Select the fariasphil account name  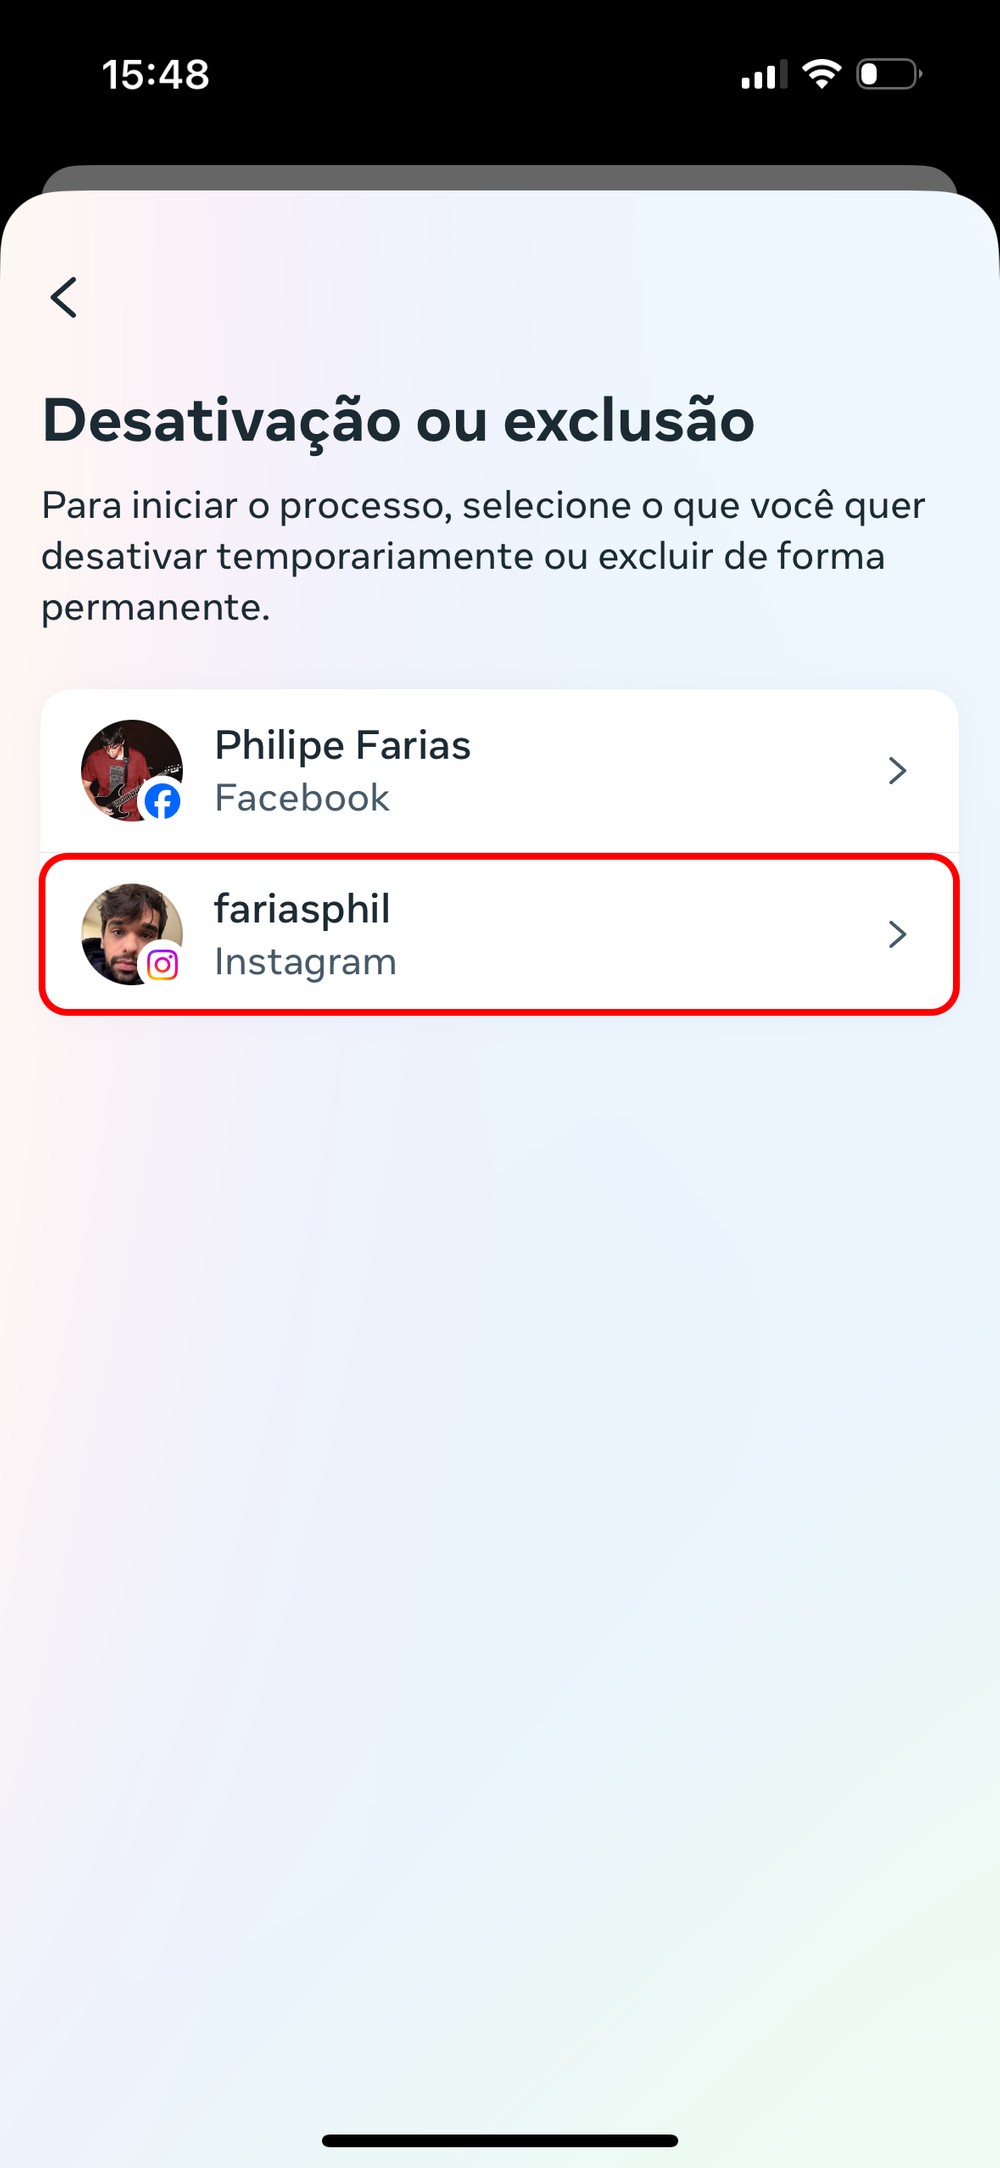302,909
